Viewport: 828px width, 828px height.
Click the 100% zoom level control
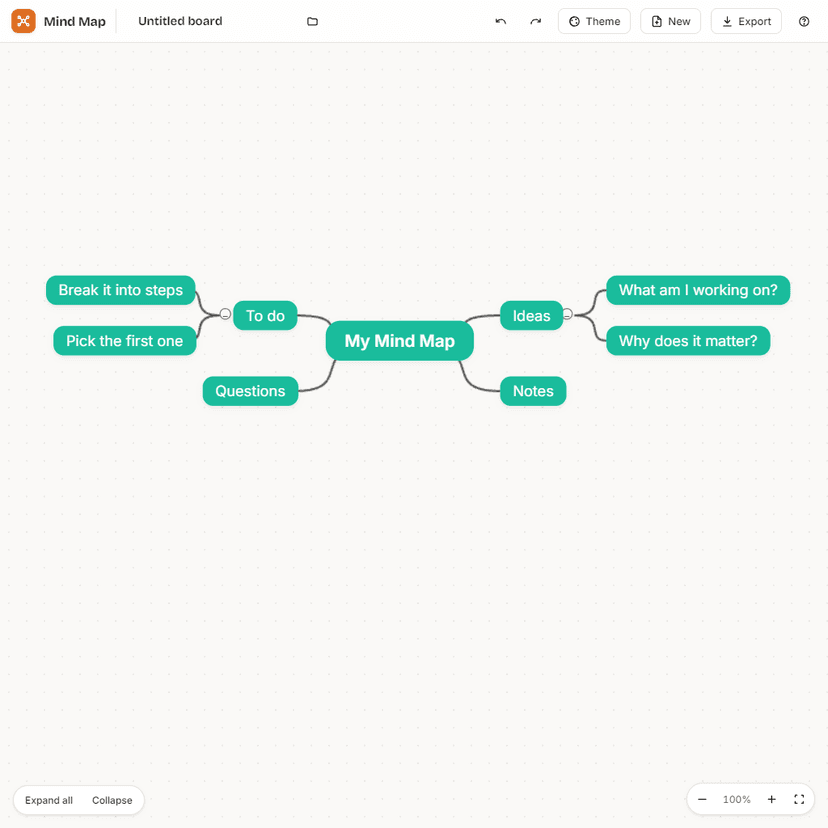pos(736,799)
